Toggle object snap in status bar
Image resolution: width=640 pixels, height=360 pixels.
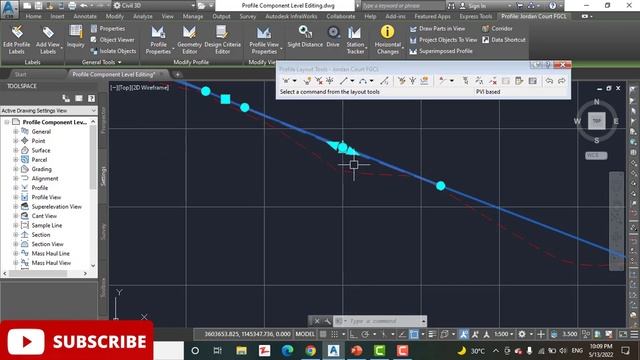click(x=414, y=334)
